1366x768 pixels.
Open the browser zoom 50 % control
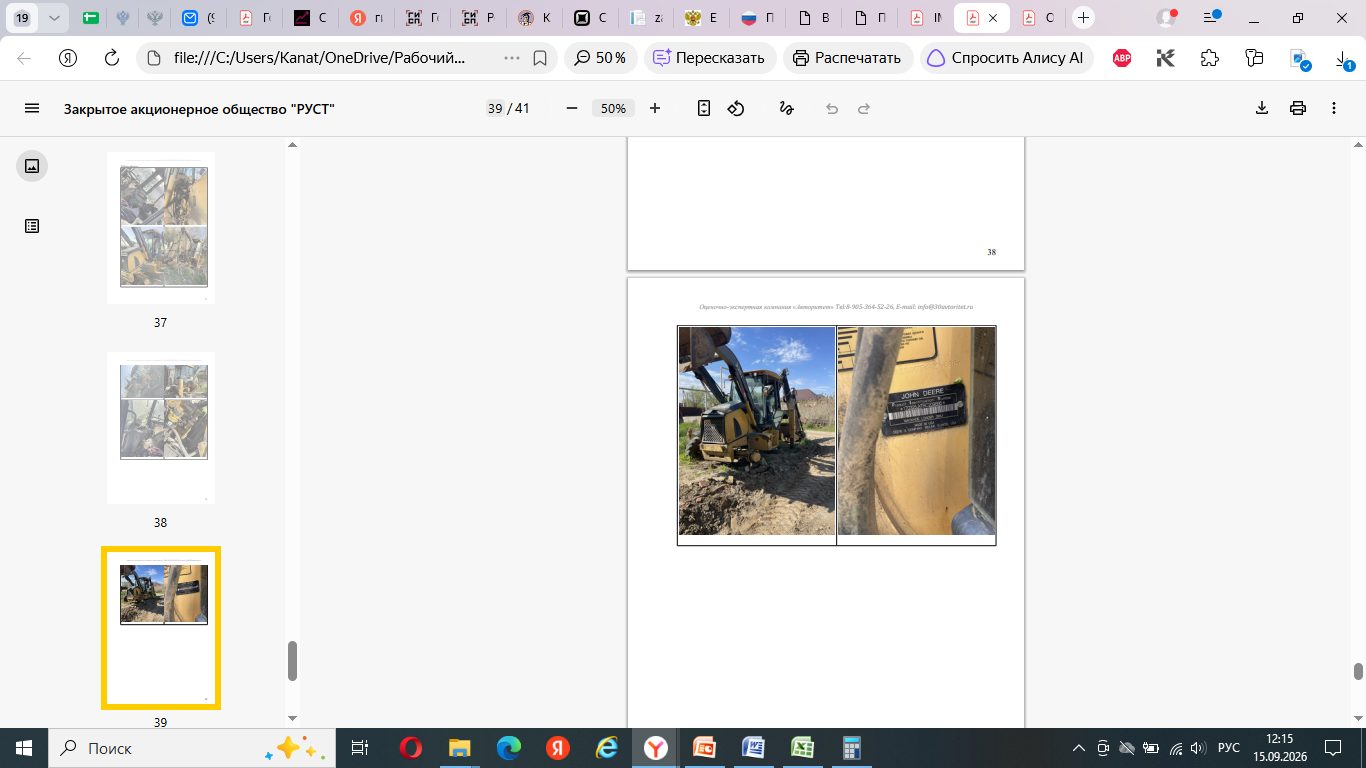601,58
